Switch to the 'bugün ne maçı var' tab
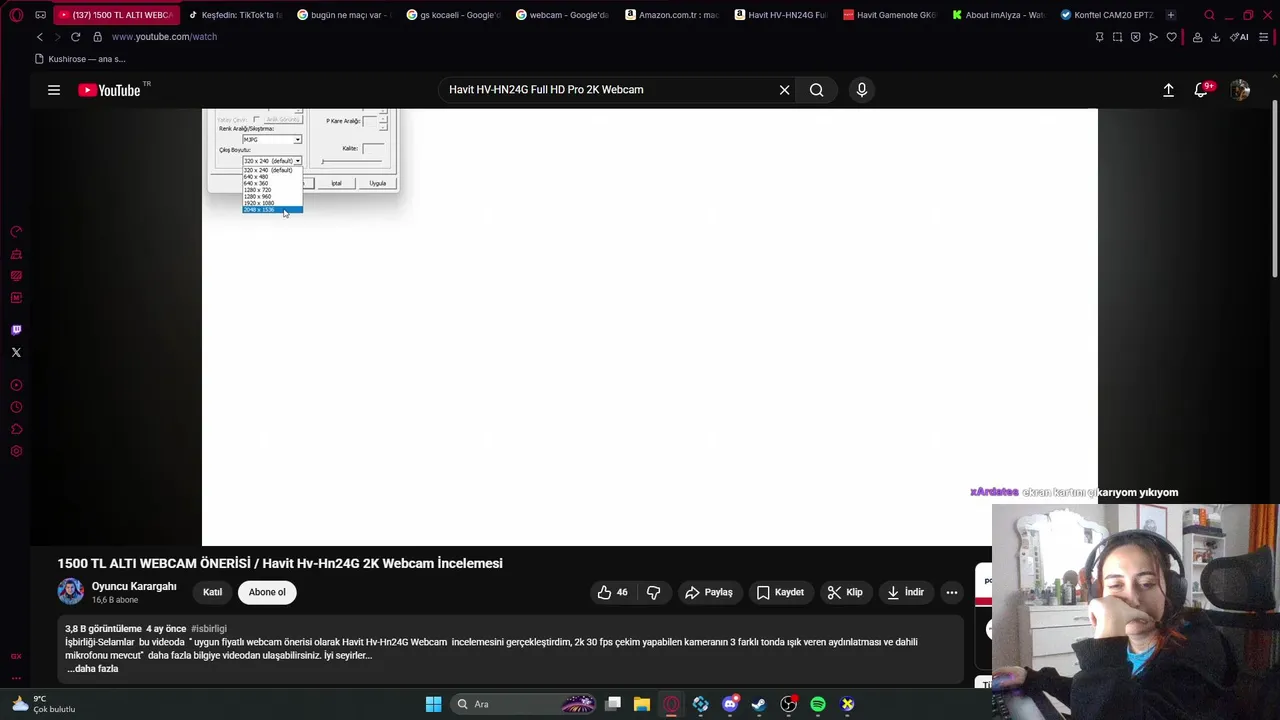 pyautogui.click(x=344, y=15)
